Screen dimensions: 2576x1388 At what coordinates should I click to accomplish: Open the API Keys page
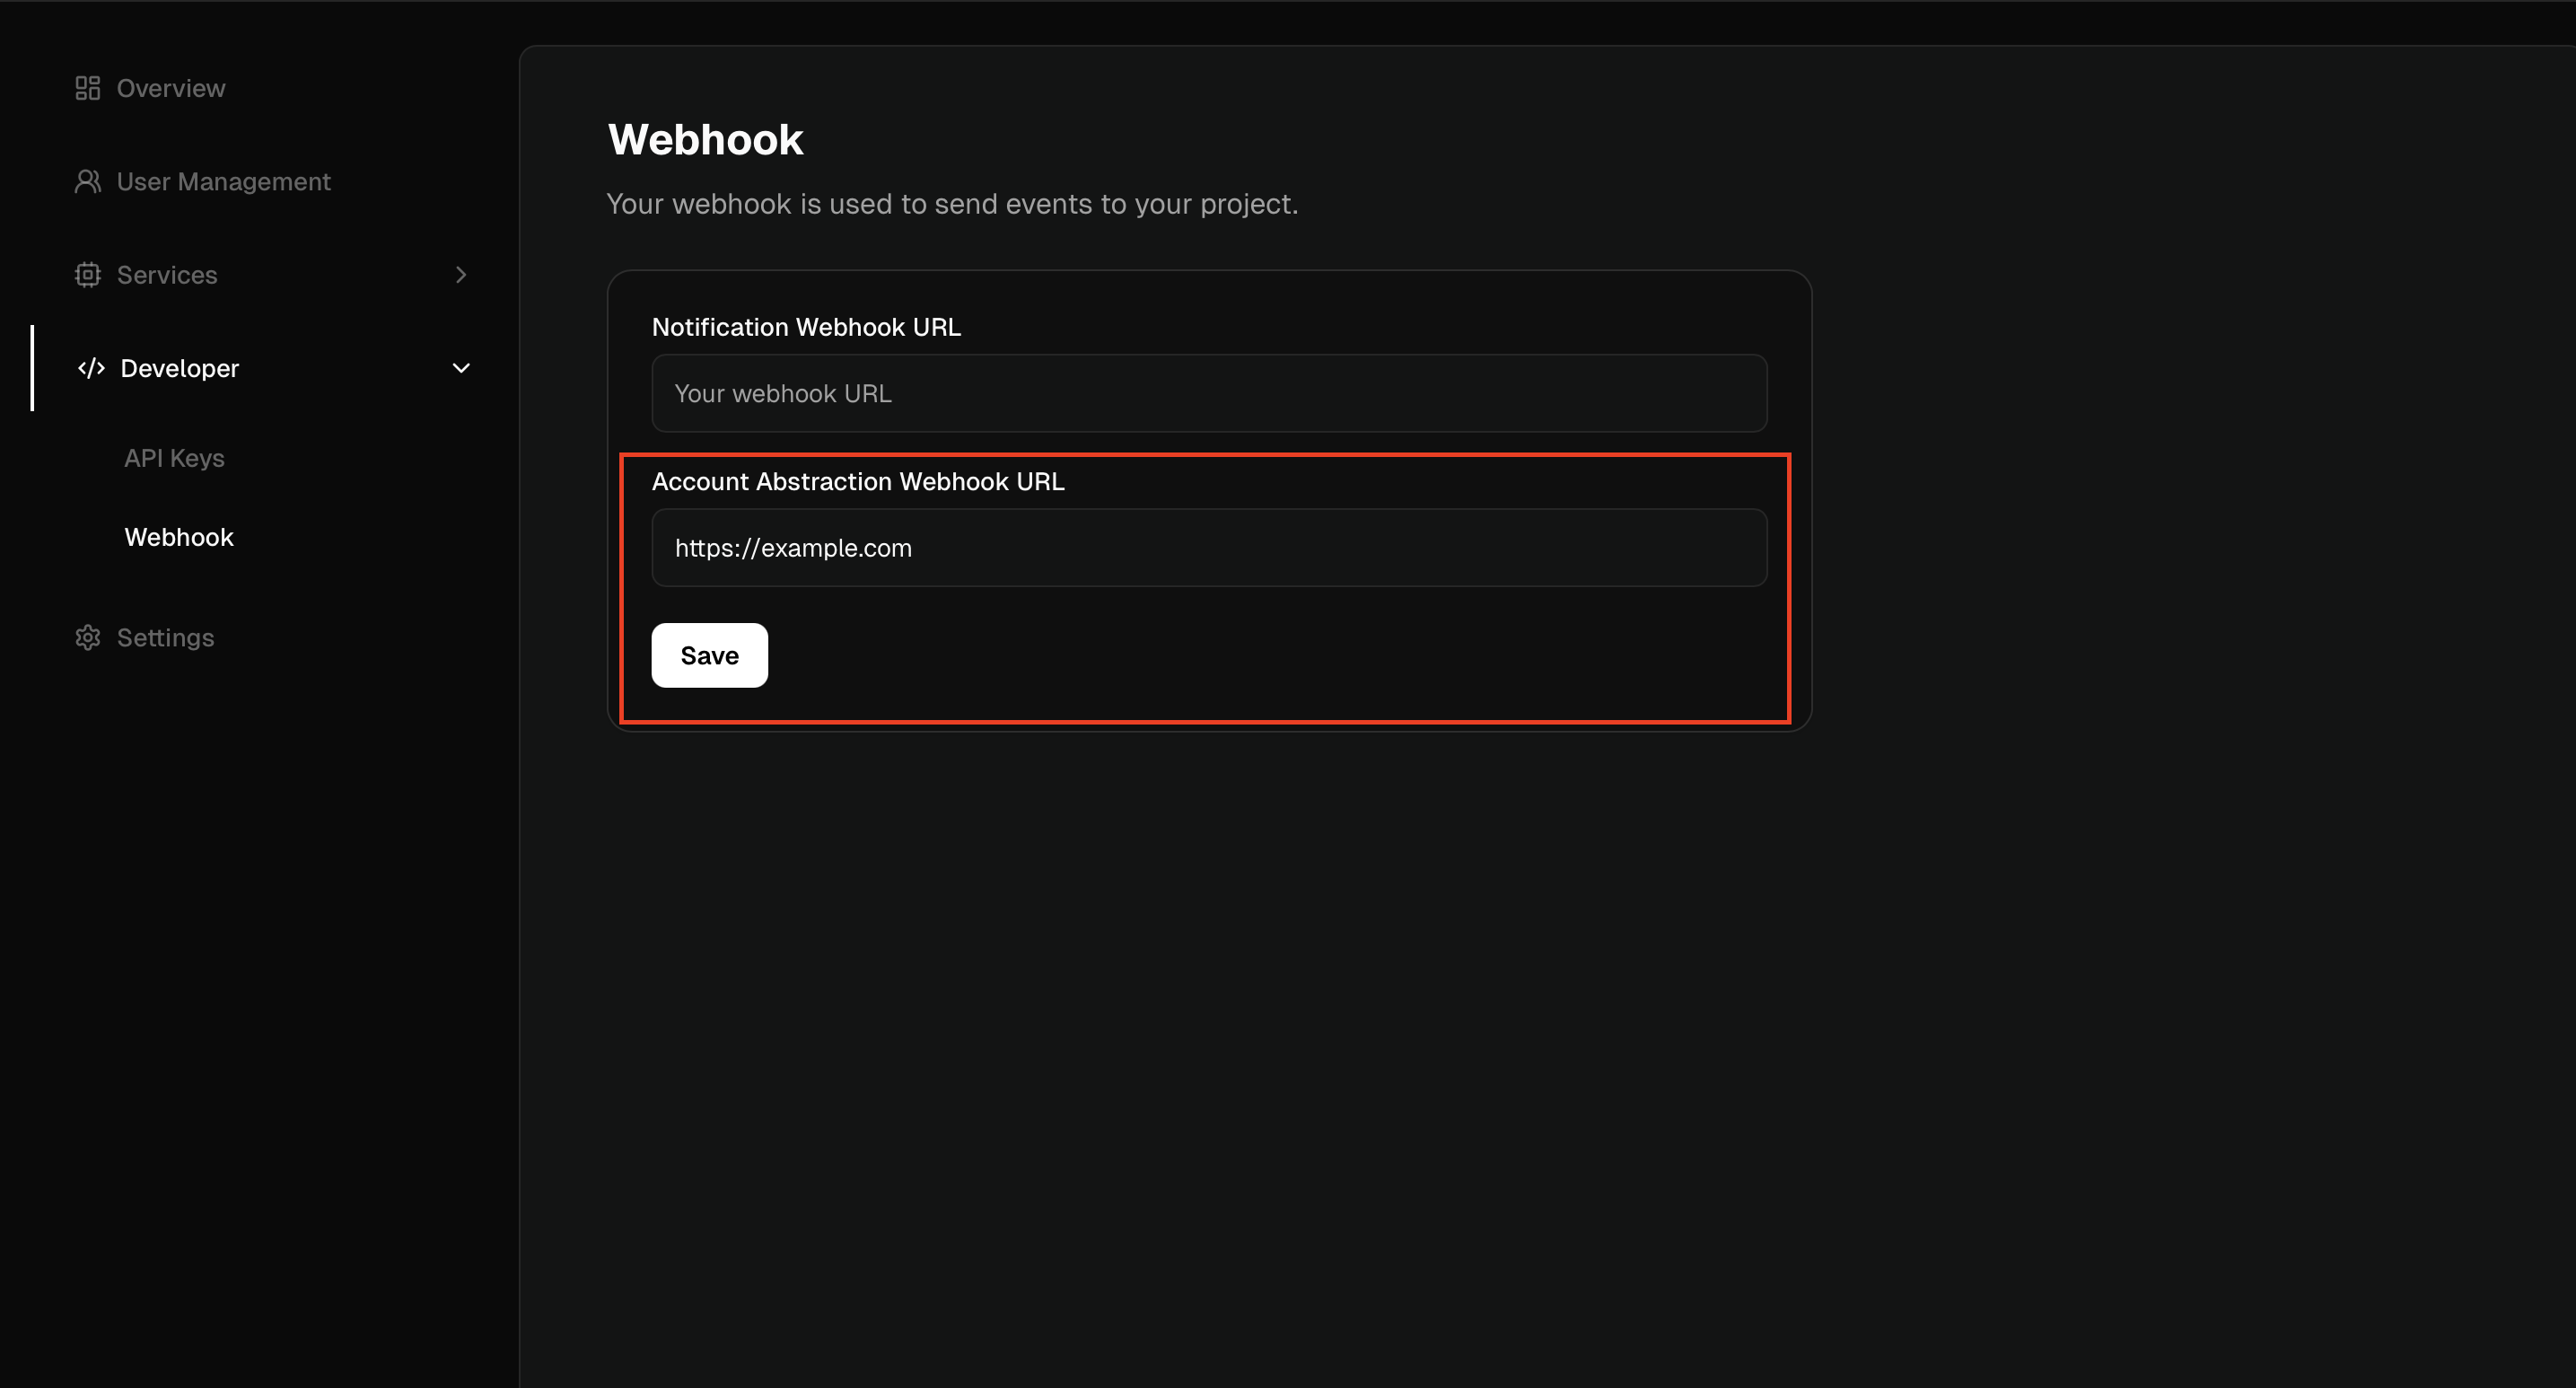(x=174, y=458)
